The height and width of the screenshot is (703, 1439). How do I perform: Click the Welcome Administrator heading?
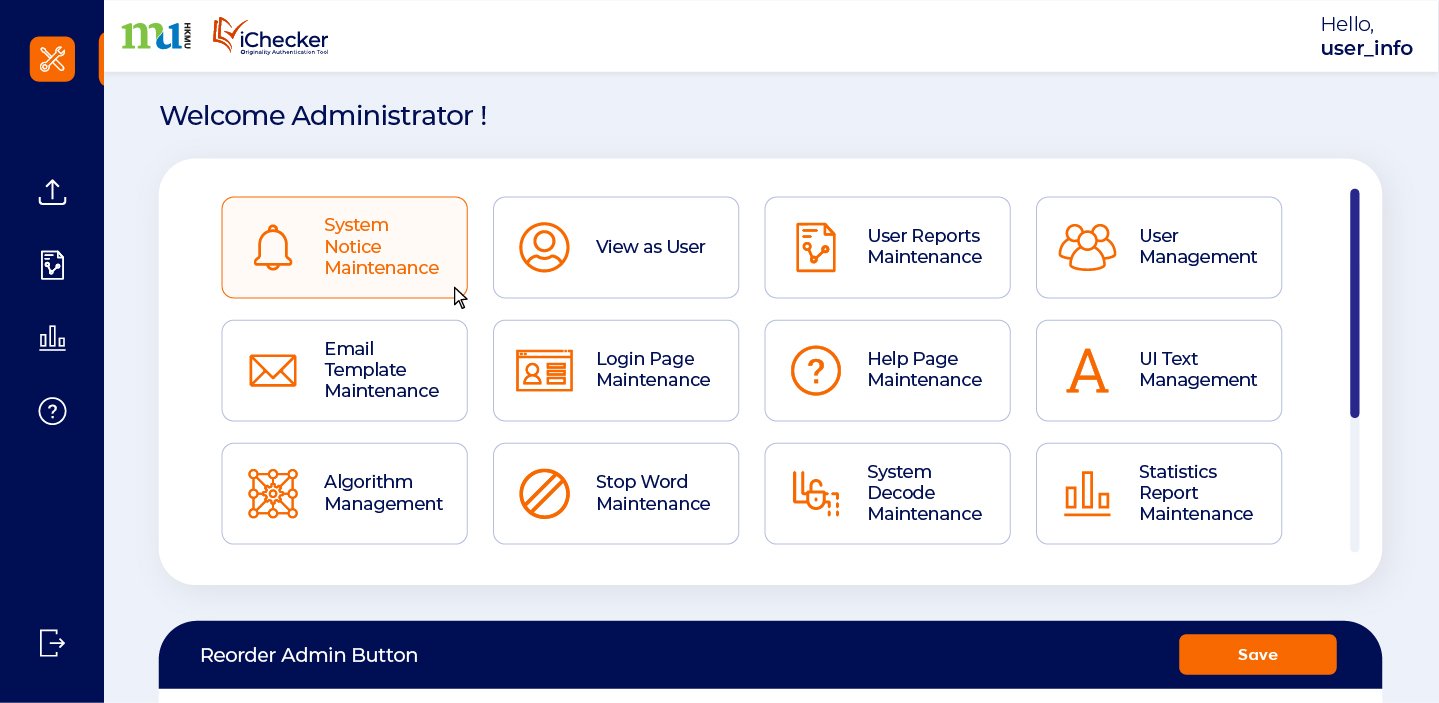[x=323, y=116]
